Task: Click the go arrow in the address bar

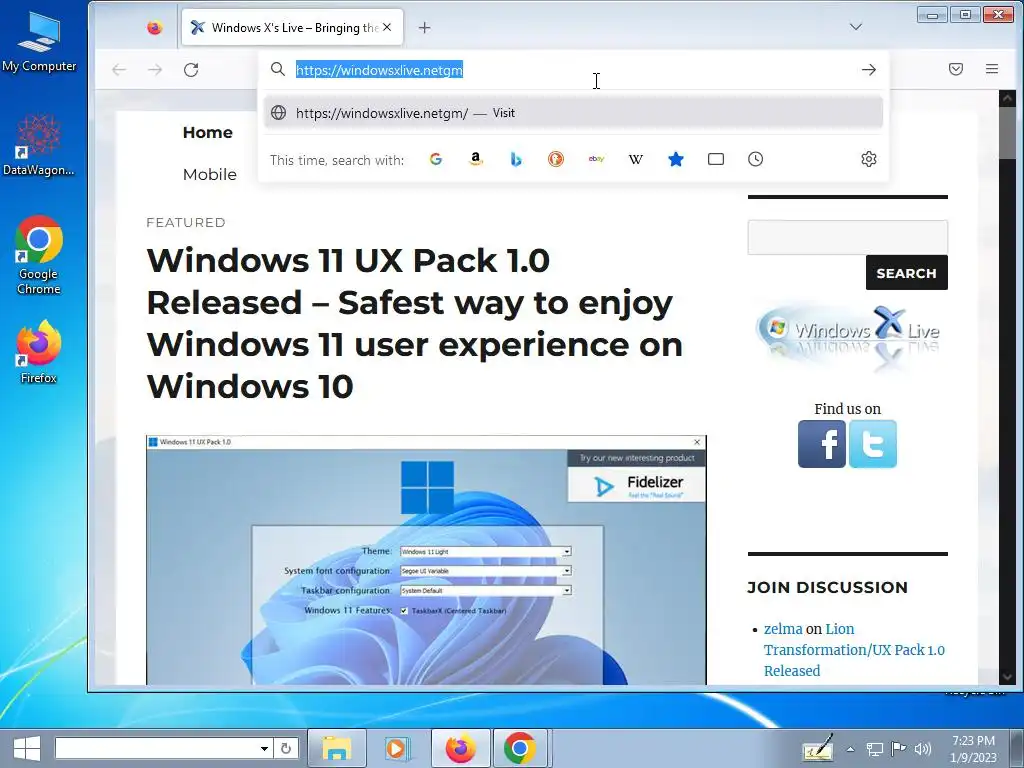Action: [869, 70]
